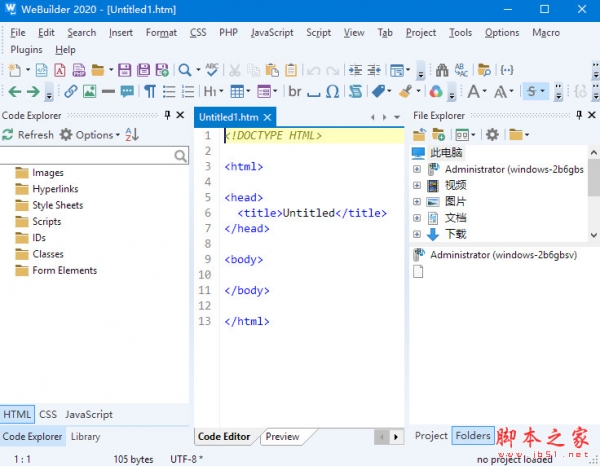
Task: Toggle the pin on Code Explorer panel
Action: tap(167, 116)
